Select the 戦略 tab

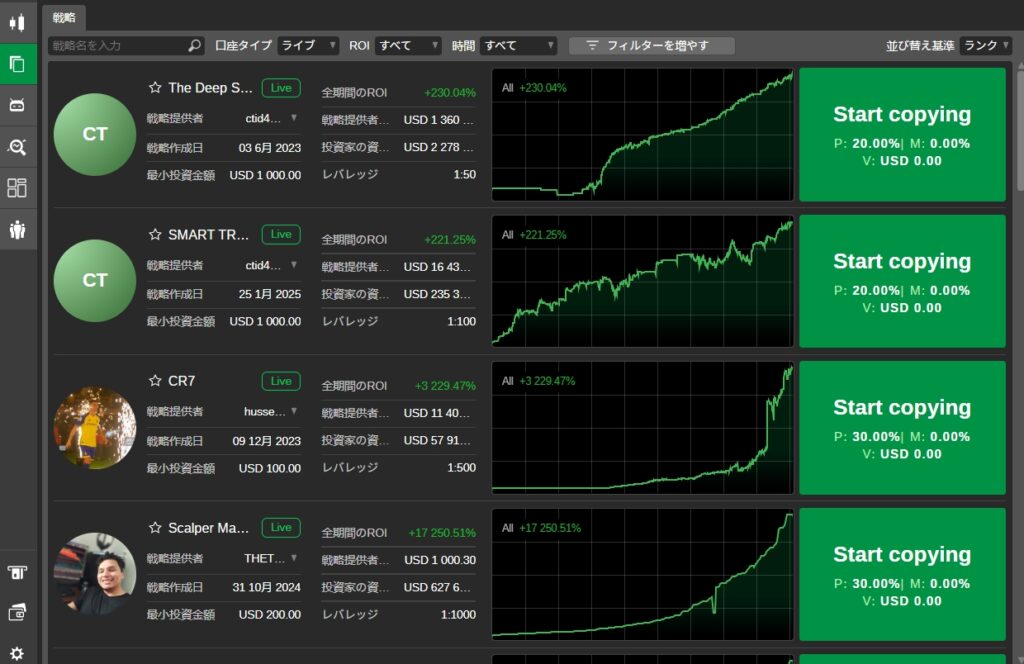click(x=64, y=17)
